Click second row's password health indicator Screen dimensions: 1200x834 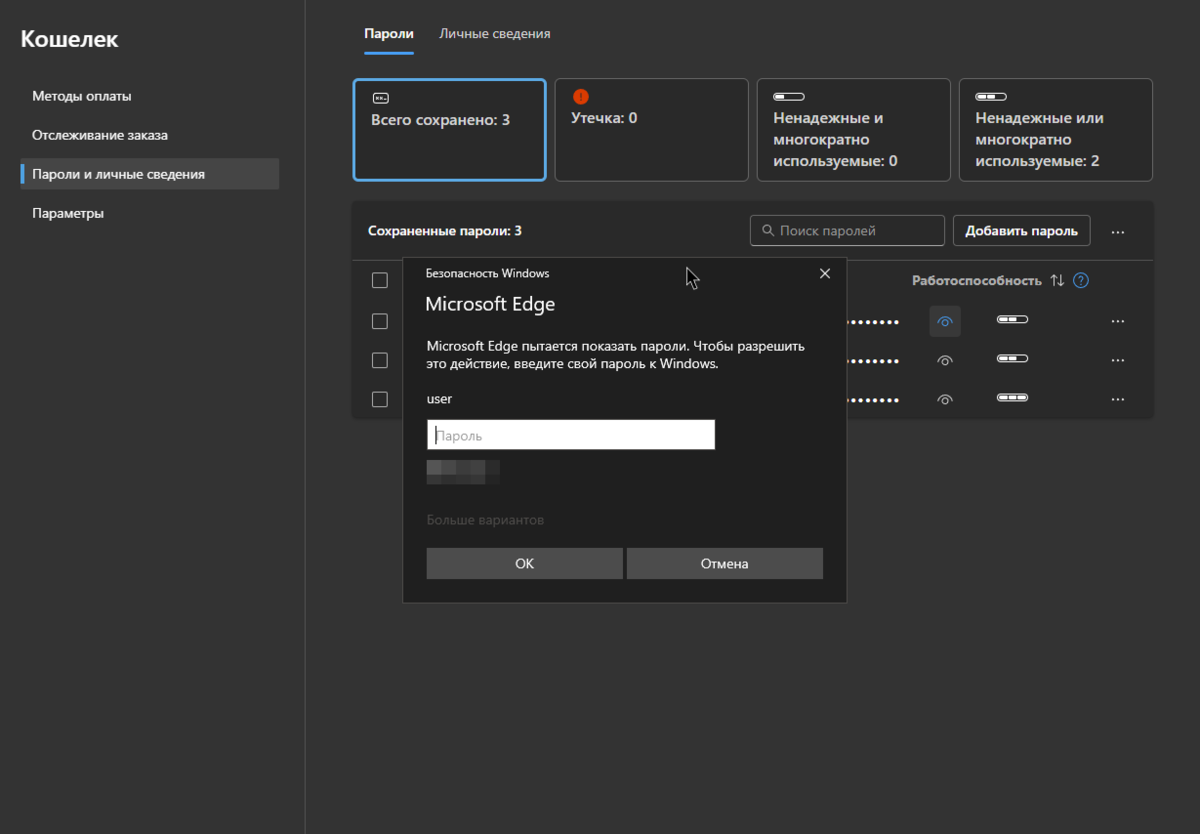[x=1012, y=358]
